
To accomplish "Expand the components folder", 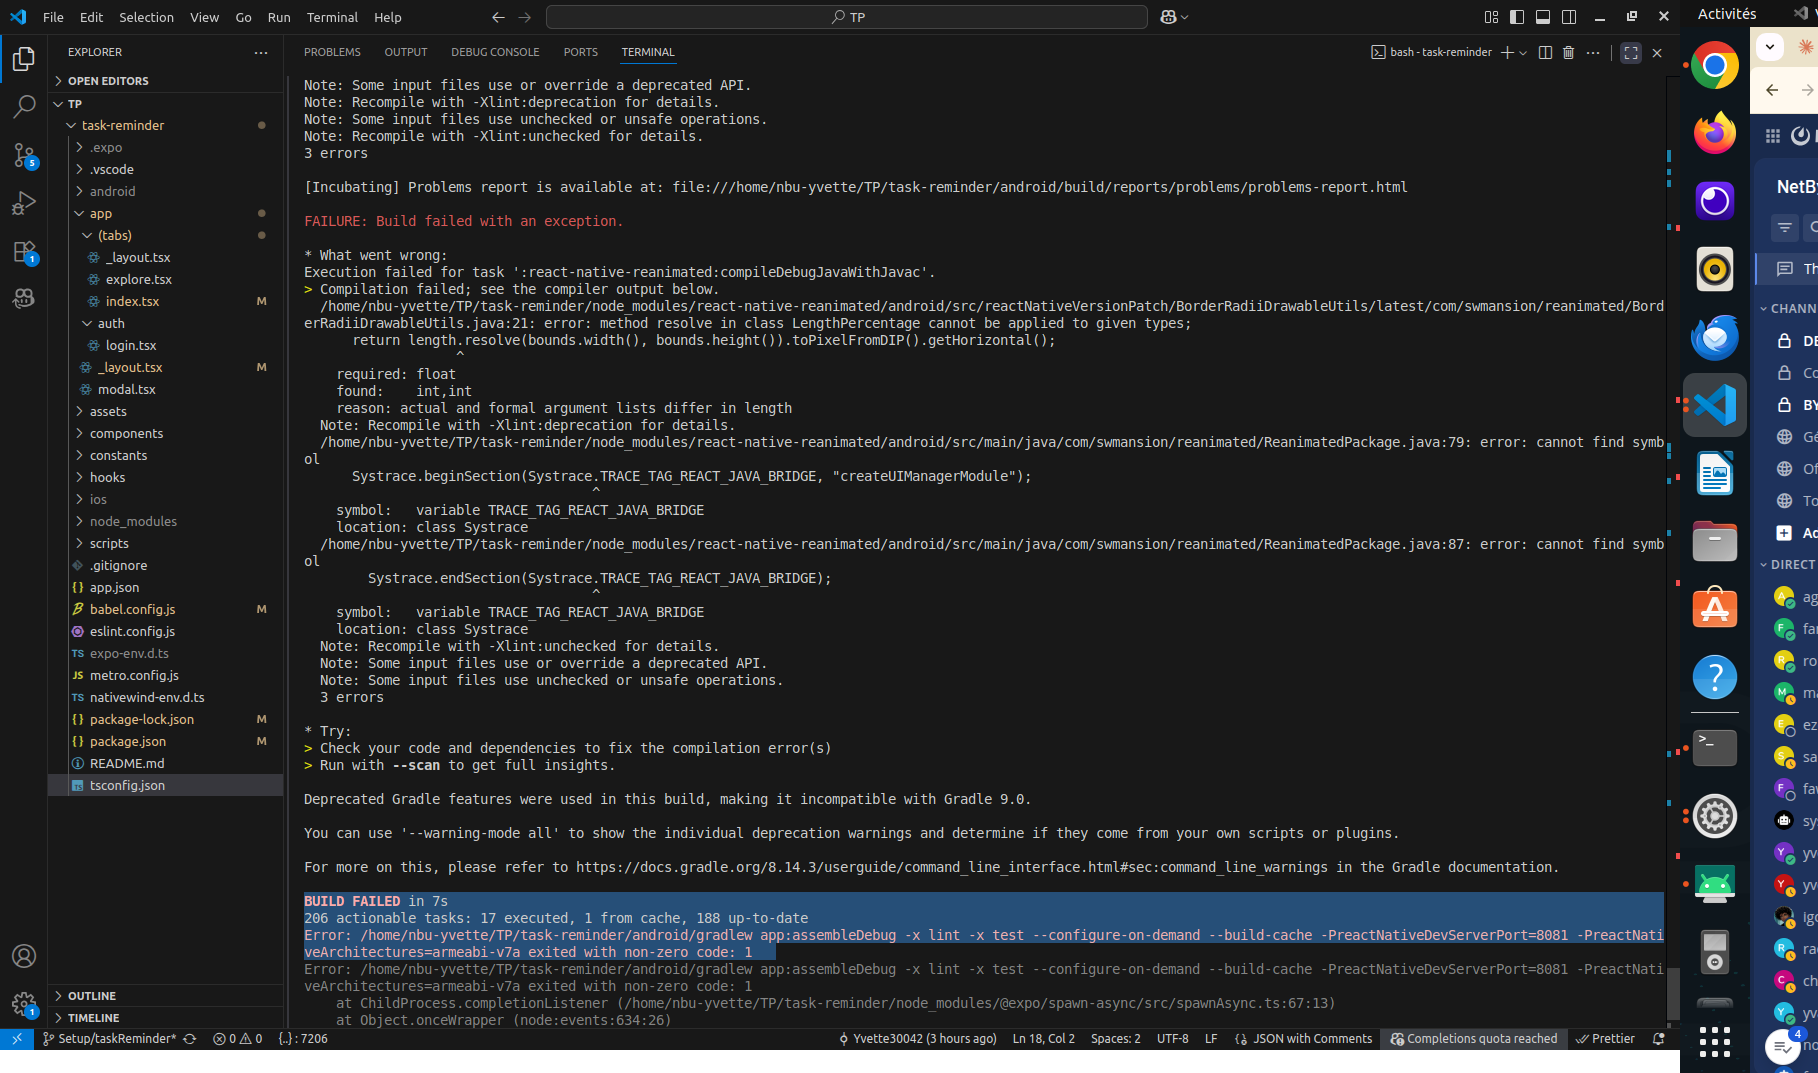I will [126, 433].
